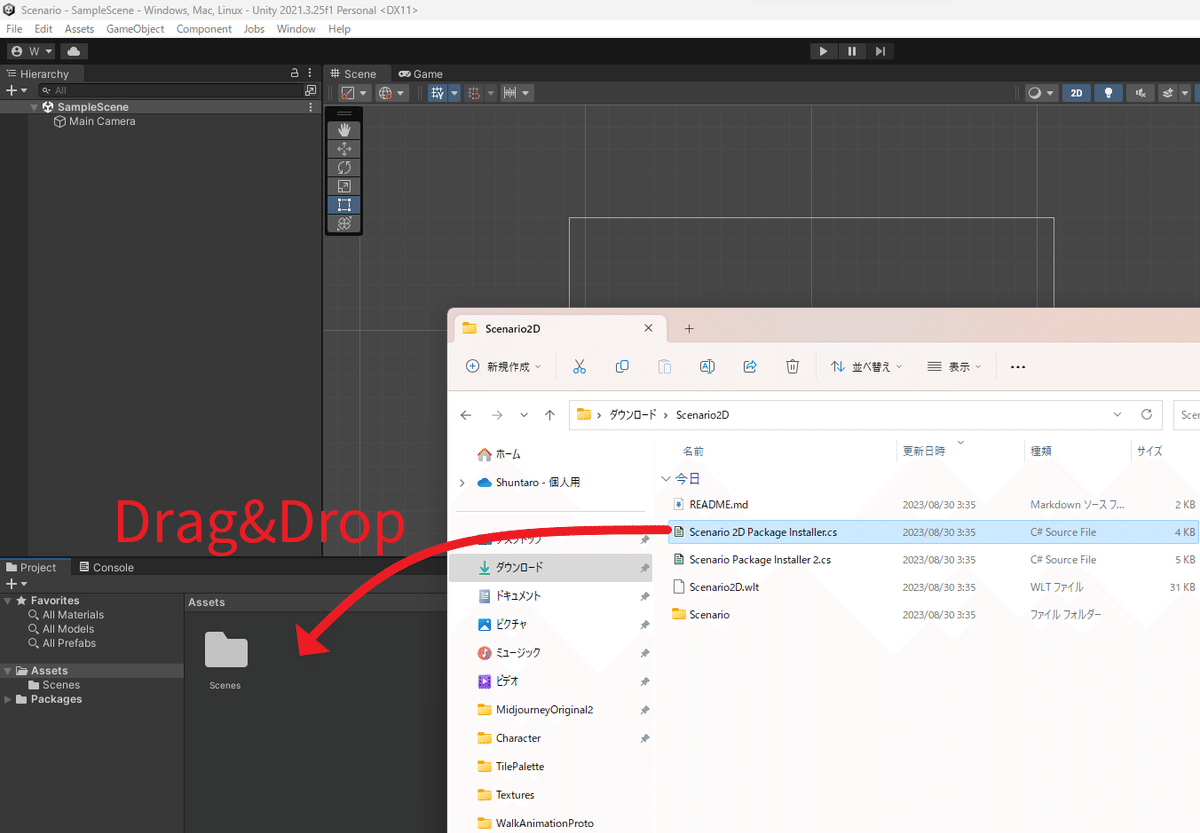The image size is (1200, 833).
Task: Collapse the SampleScene tree node
Action: point(34,107)
